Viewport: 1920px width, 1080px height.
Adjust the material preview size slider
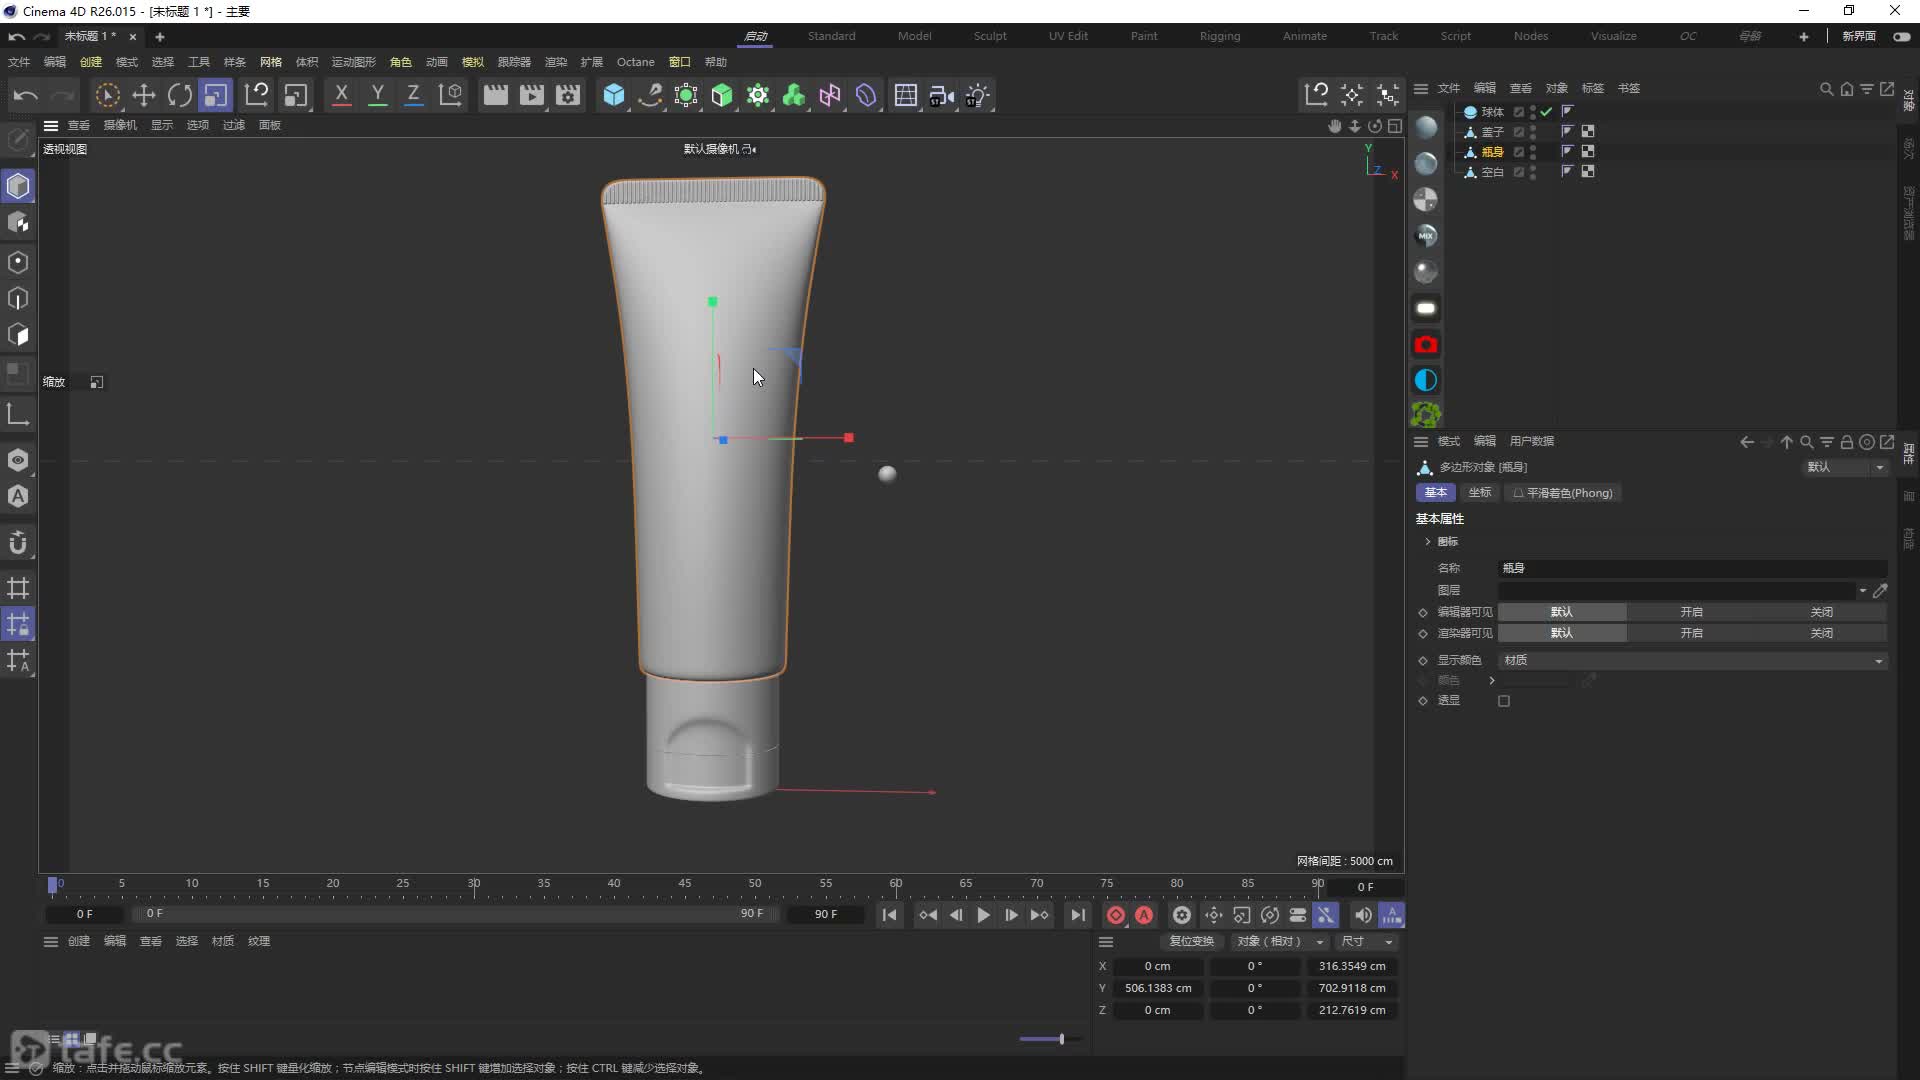[1061, 1039]
